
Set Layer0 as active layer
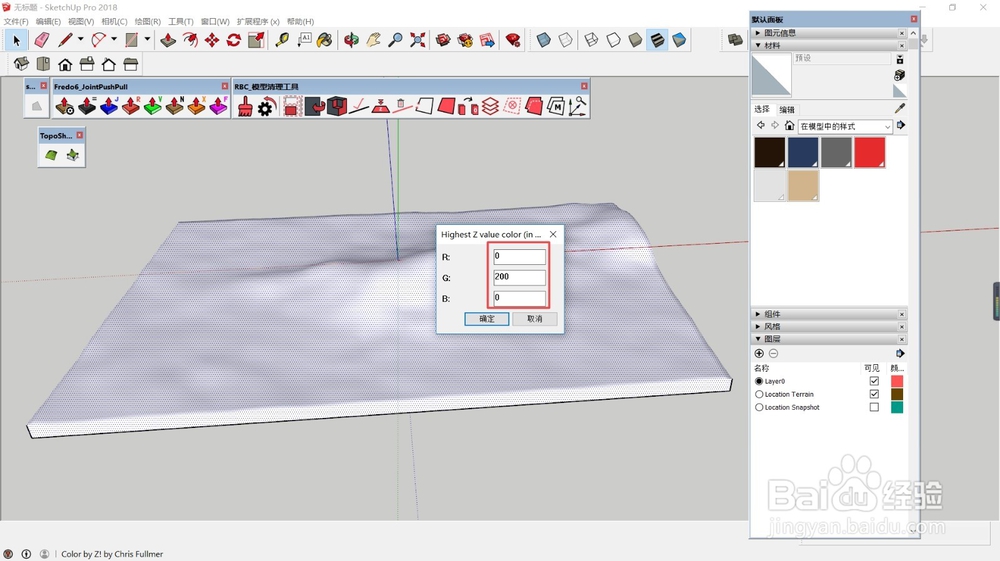tap(759, 381)
